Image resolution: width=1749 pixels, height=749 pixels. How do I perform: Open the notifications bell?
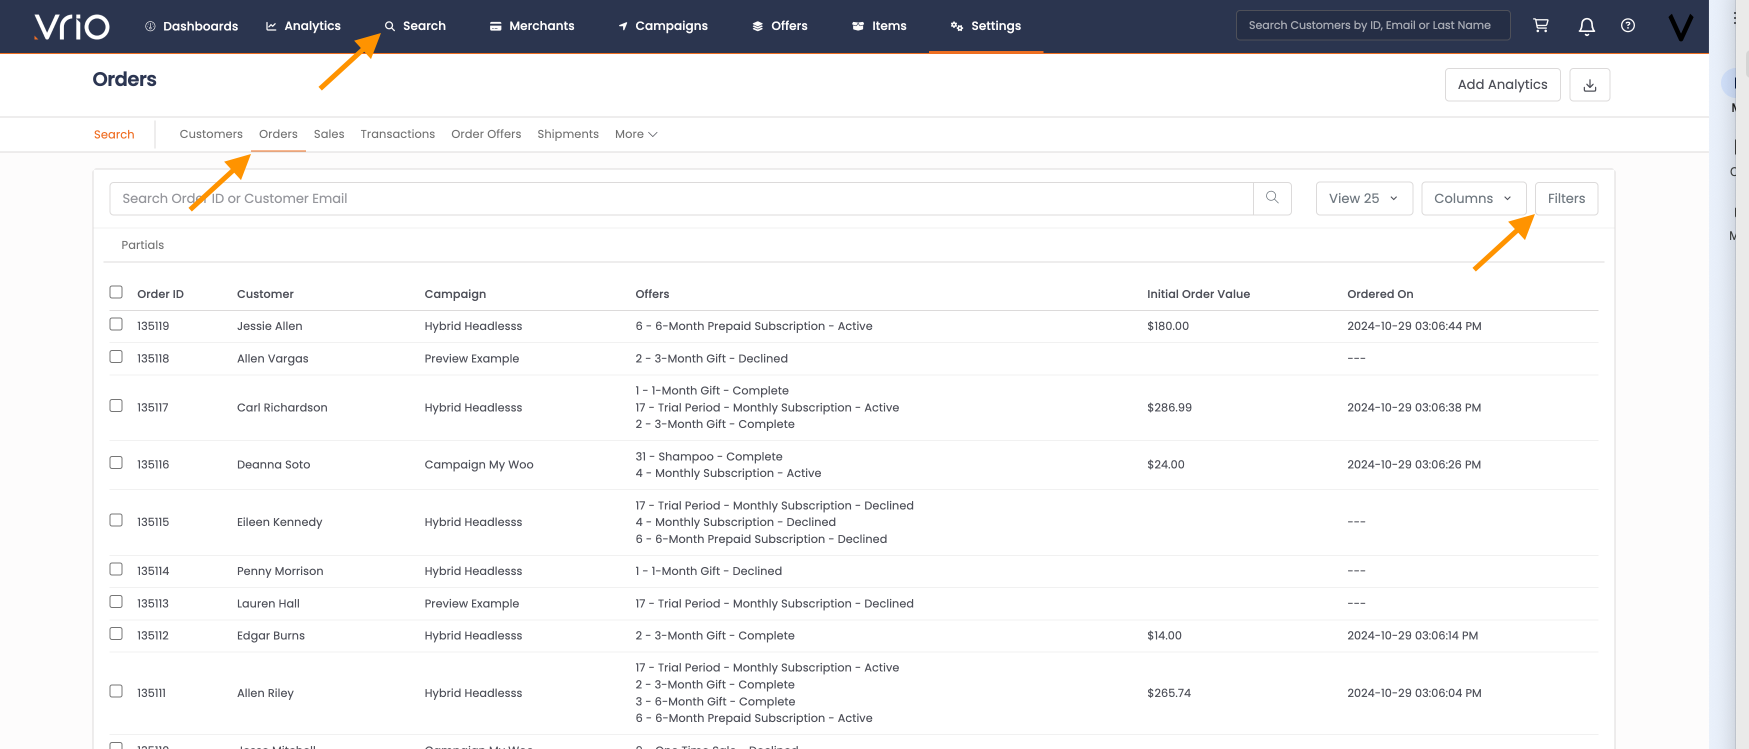click(1586, 26)
